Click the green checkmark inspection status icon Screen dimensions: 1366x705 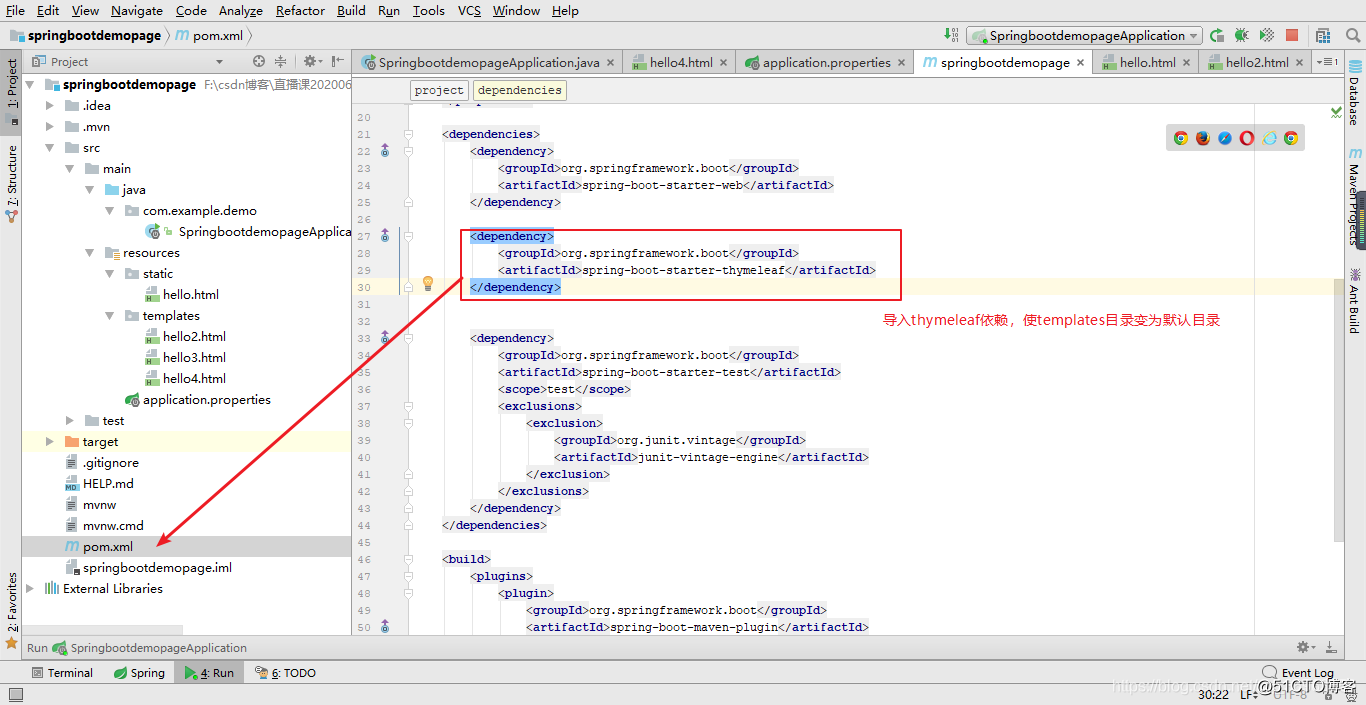tap(1337, 113)
